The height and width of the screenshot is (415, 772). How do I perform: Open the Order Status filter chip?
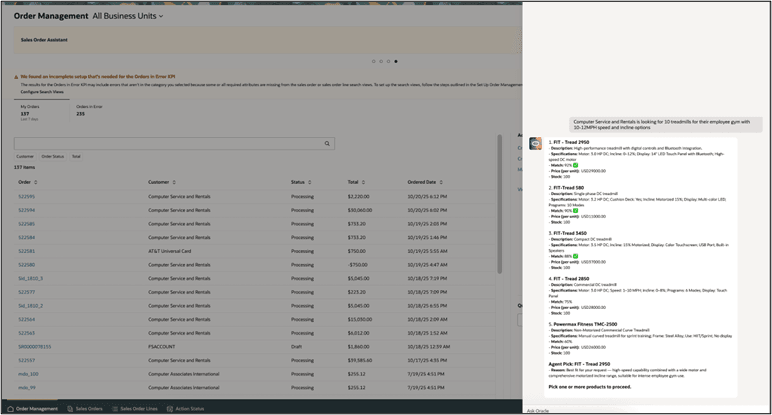coord(53,157)
